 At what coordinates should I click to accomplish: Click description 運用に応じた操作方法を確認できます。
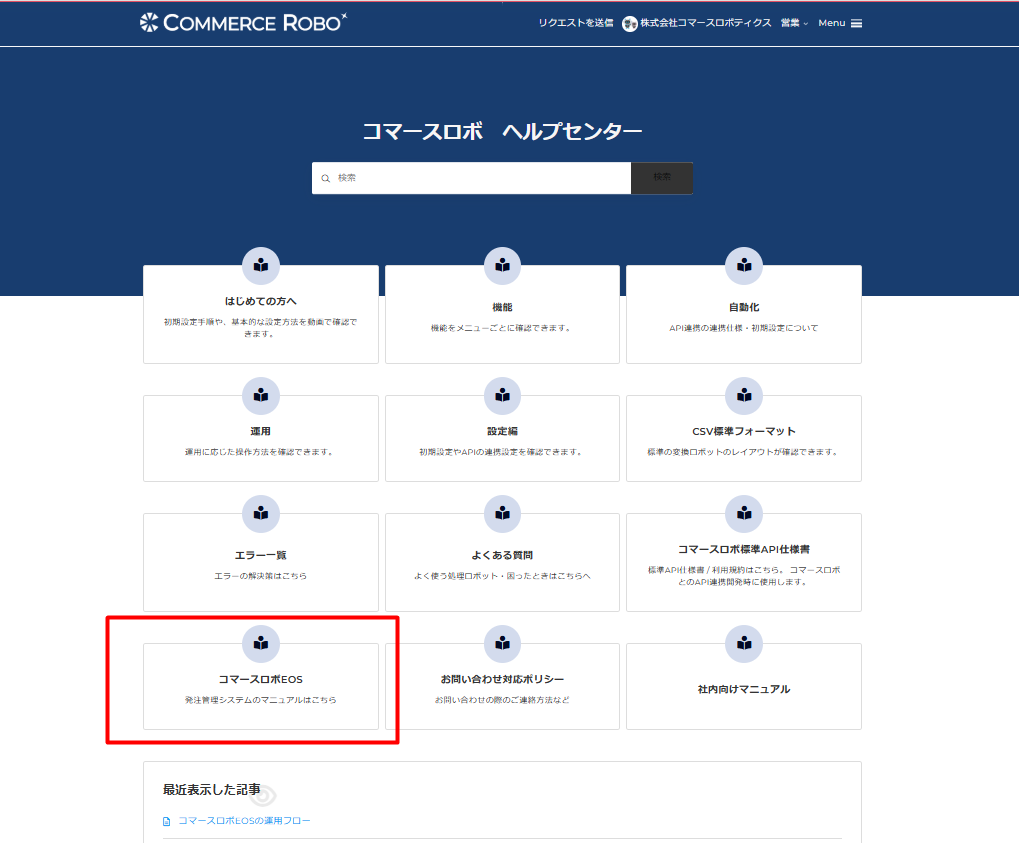(x=261, y=452)
